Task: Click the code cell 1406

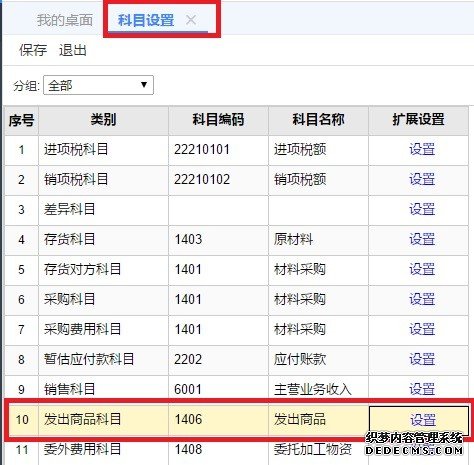Action: click(218, 420)
